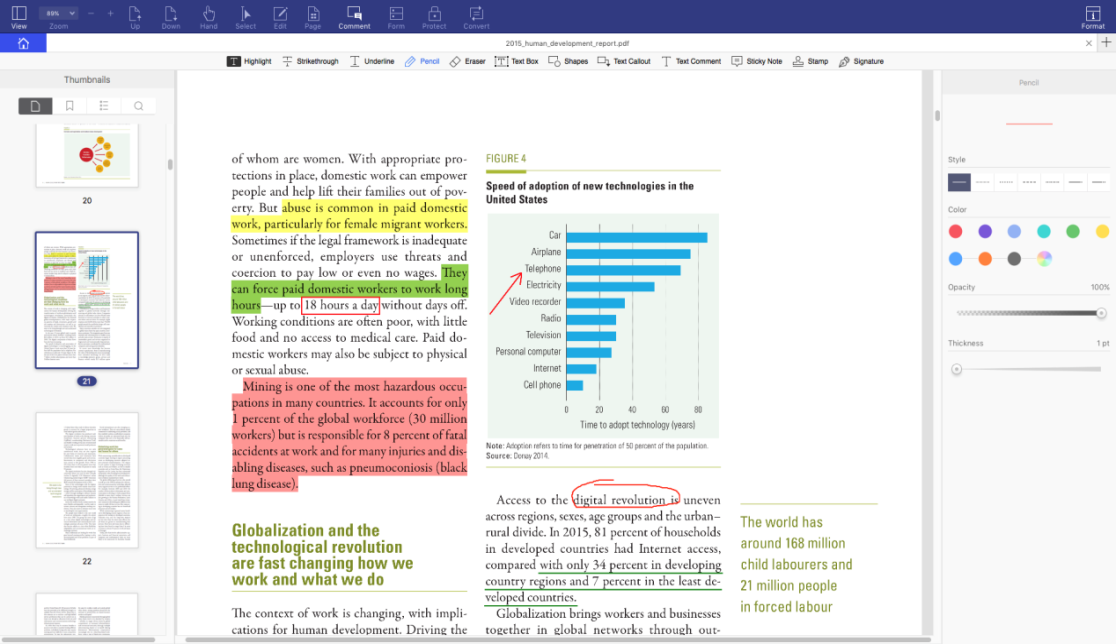1116x644 pixels.
Task: Pick the orange color swatch
Action: (x=985, y=259)
